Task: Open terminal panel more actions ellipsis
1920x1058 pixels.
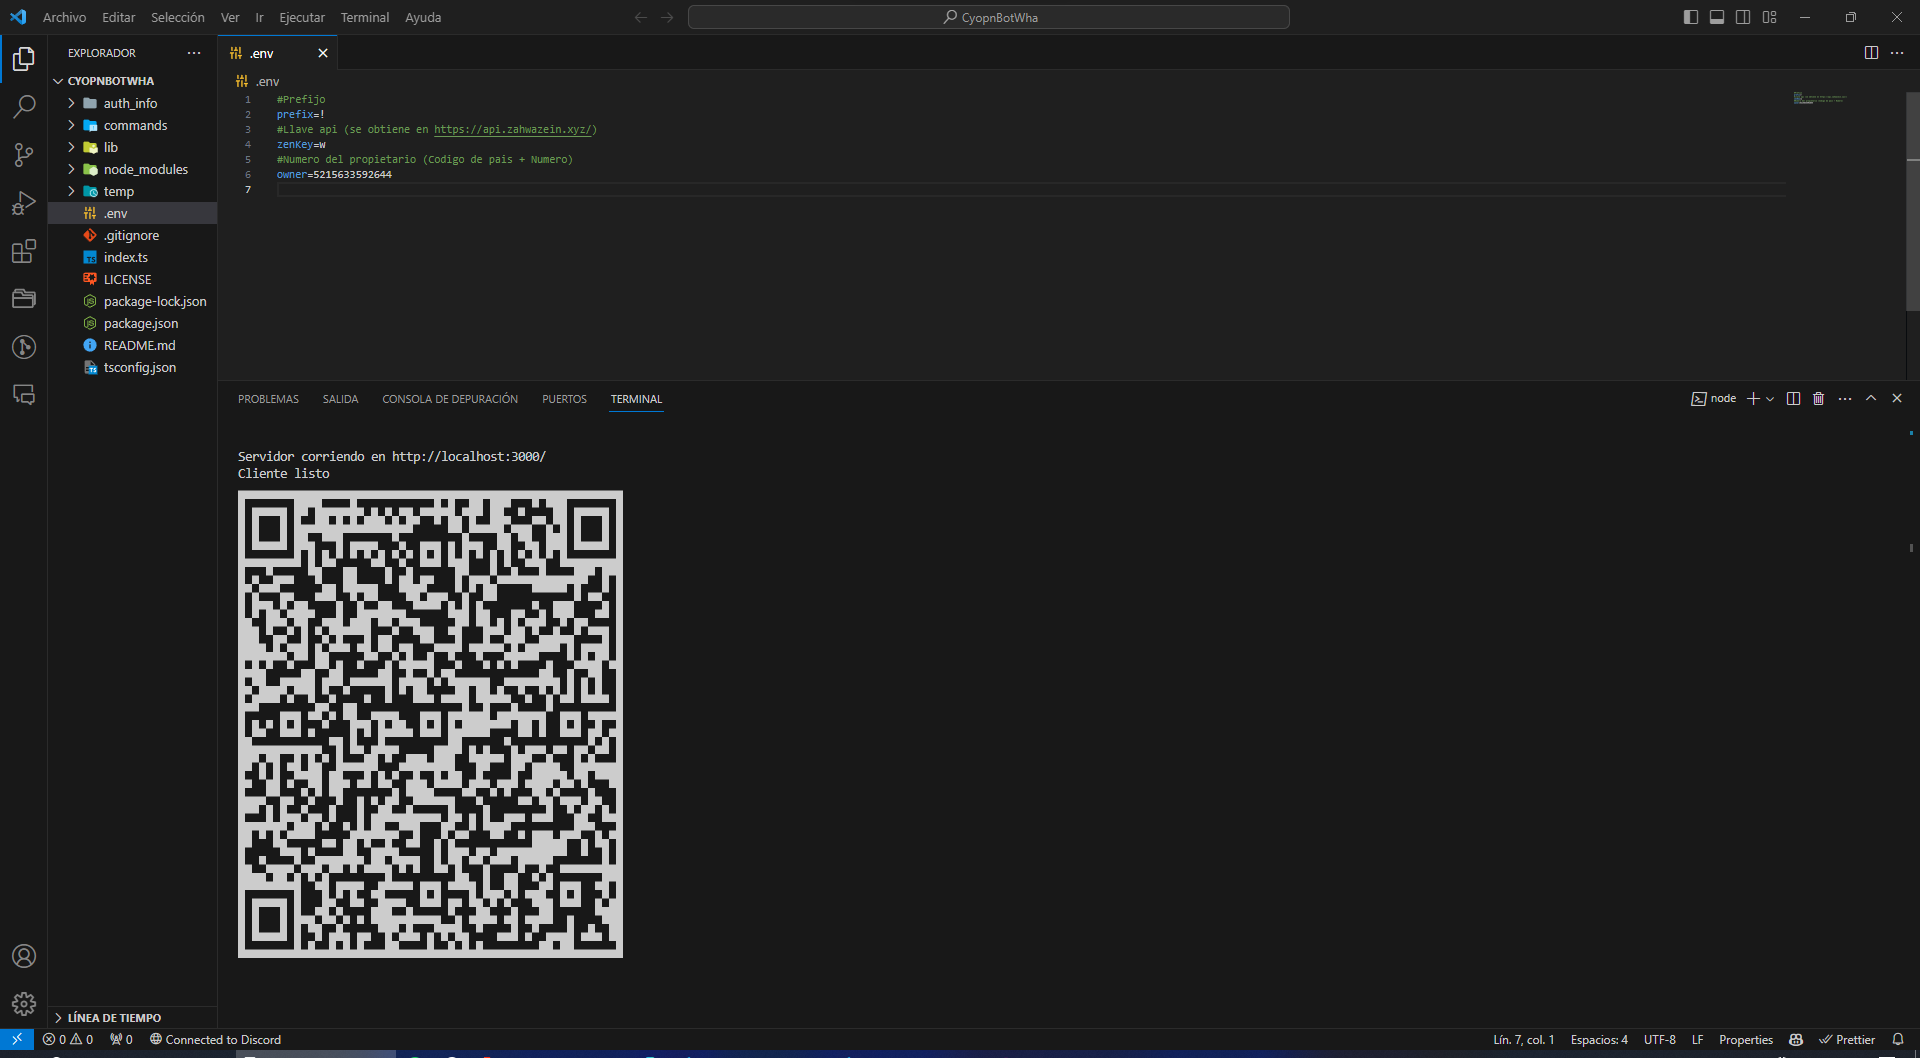Action: tap(1845, 399)
